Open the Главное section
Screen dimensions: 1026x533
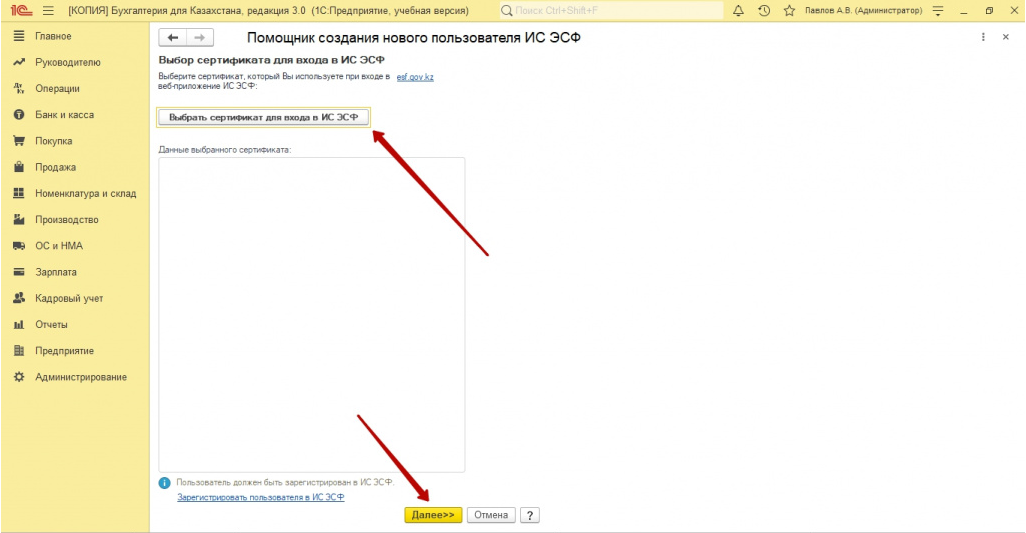point(53,36)
